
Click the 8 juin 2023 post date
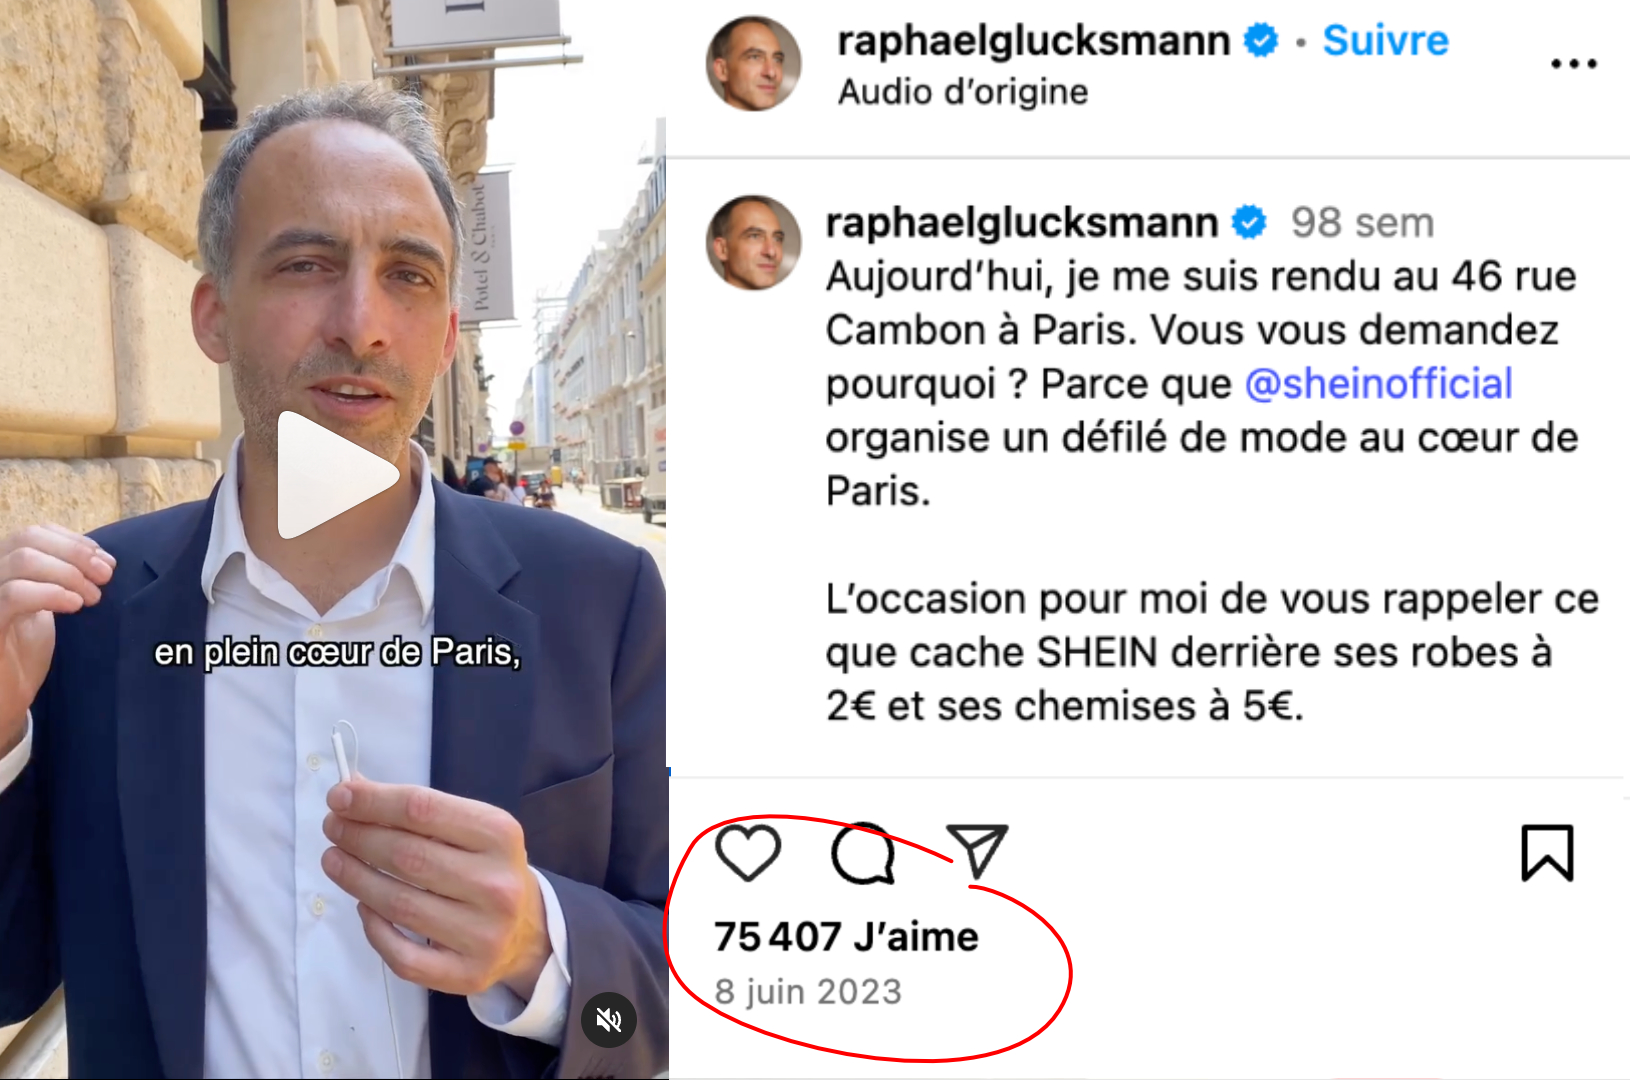[x=808, y=992]
